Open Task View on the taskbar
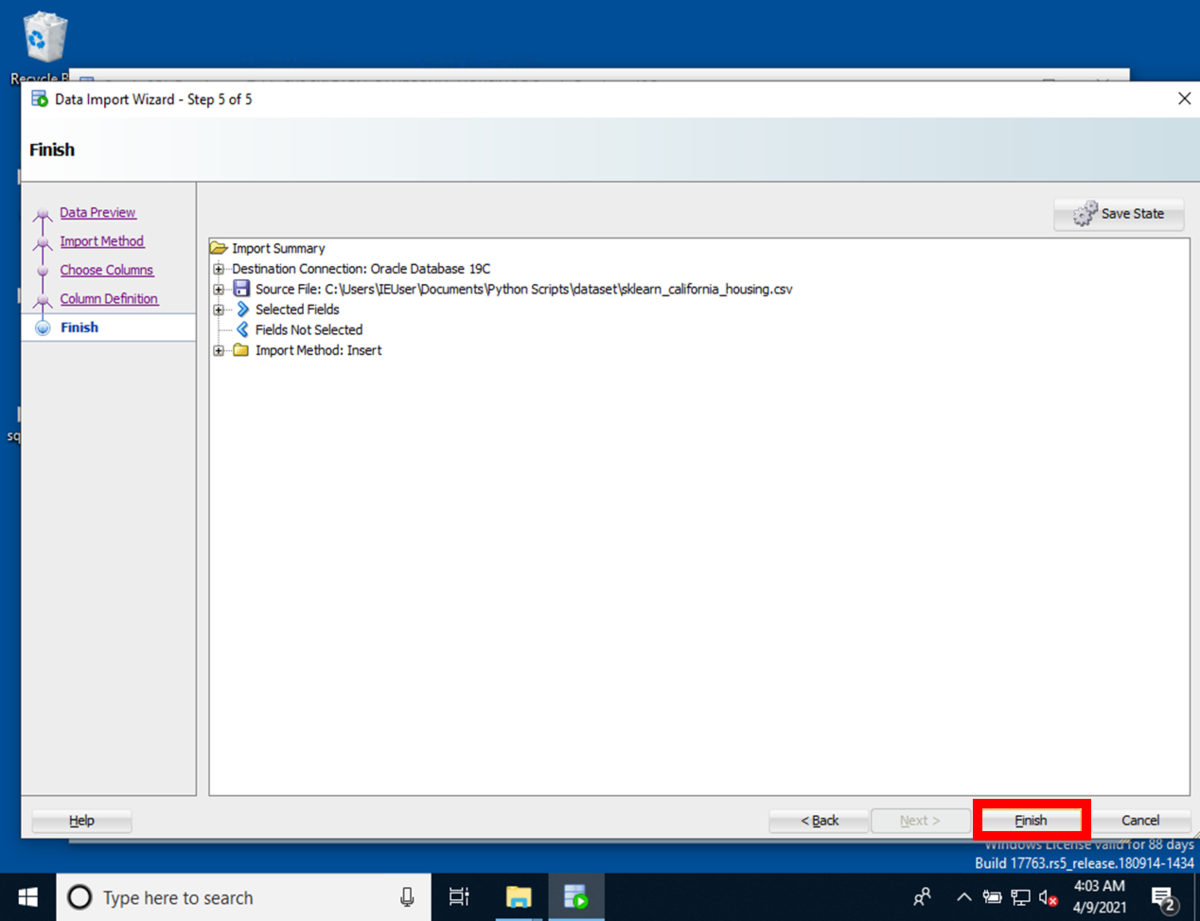1200x921 pixels. coord(459,897)
